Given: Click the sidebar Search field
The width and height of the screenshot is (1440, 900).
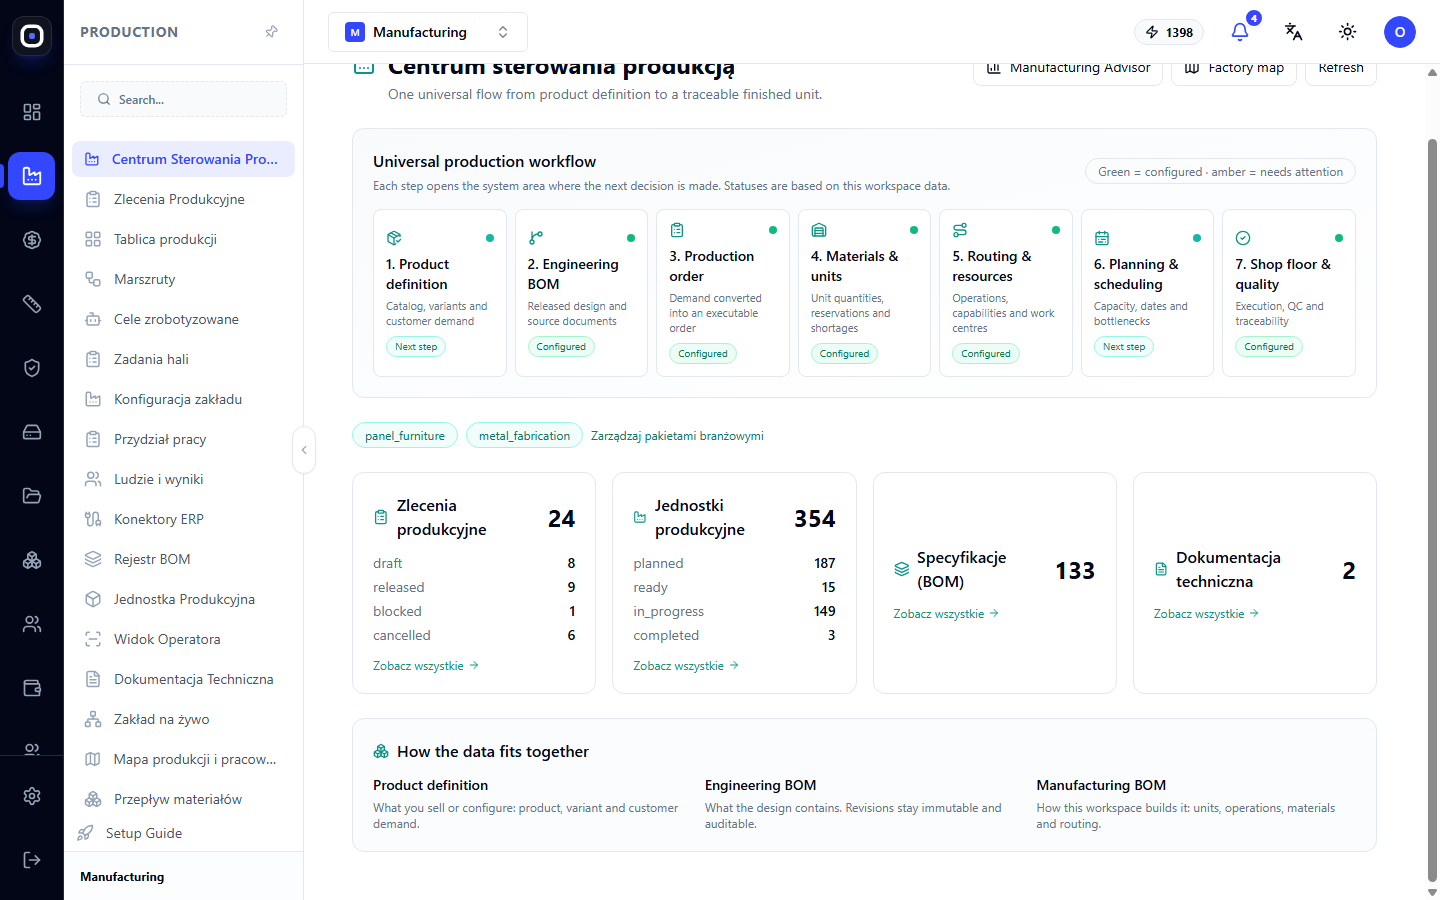Looking at the screenshot, I should [184, 99].
